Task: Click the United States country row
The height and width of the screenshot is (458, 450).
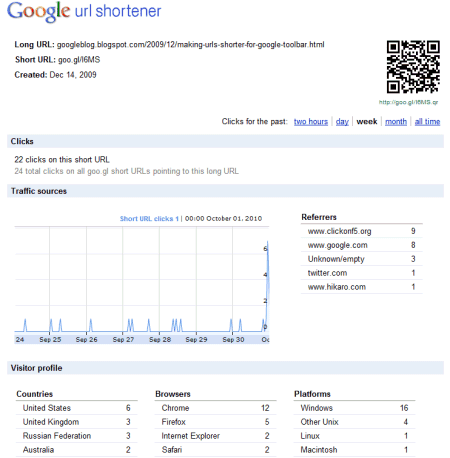Action: click(77, 408)
